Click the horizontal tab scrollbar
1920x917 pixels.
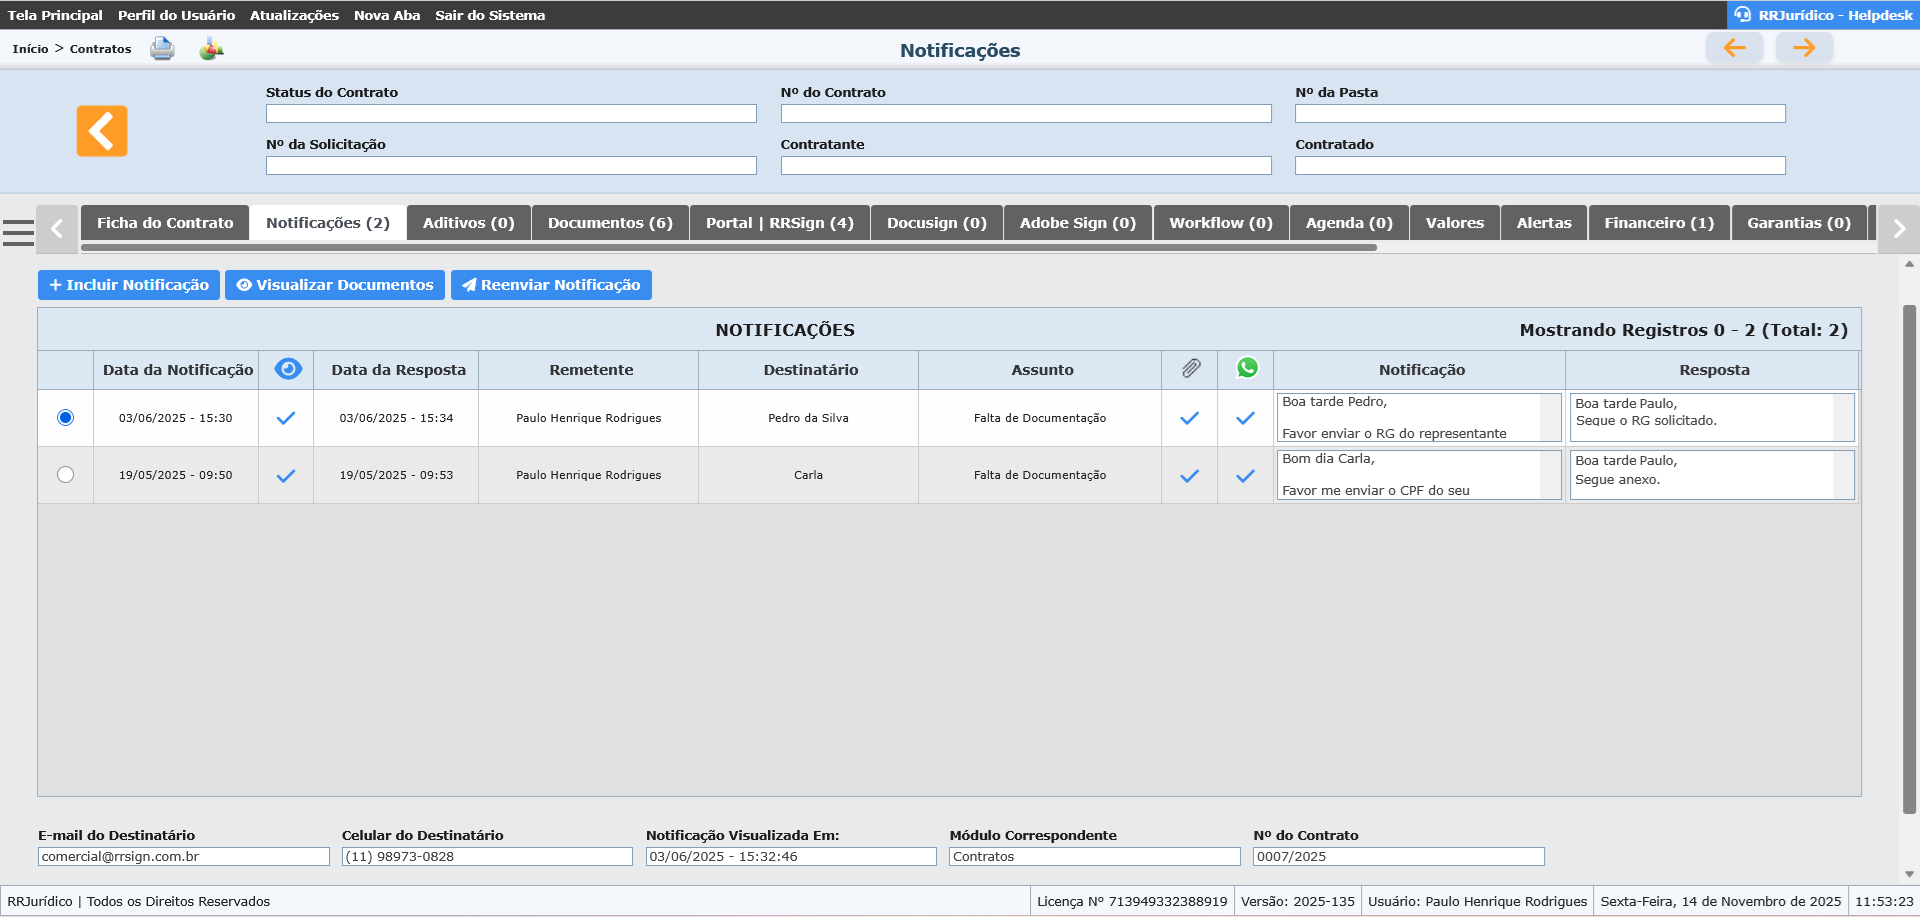coord(728,247)
